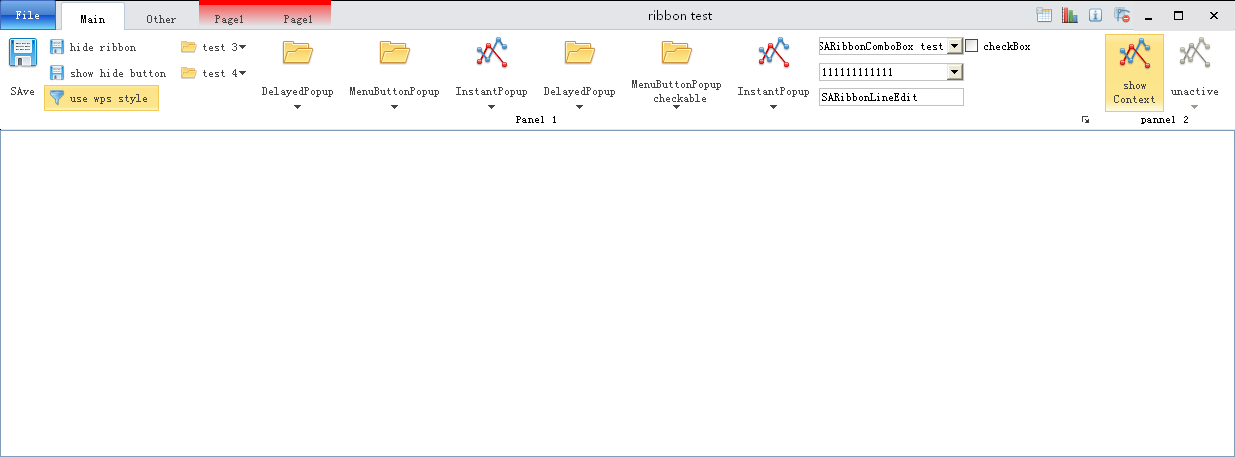Viewport: 1235px width, 457px height.
Task: Click the funnel filter icon
Action: click(57, 98)
